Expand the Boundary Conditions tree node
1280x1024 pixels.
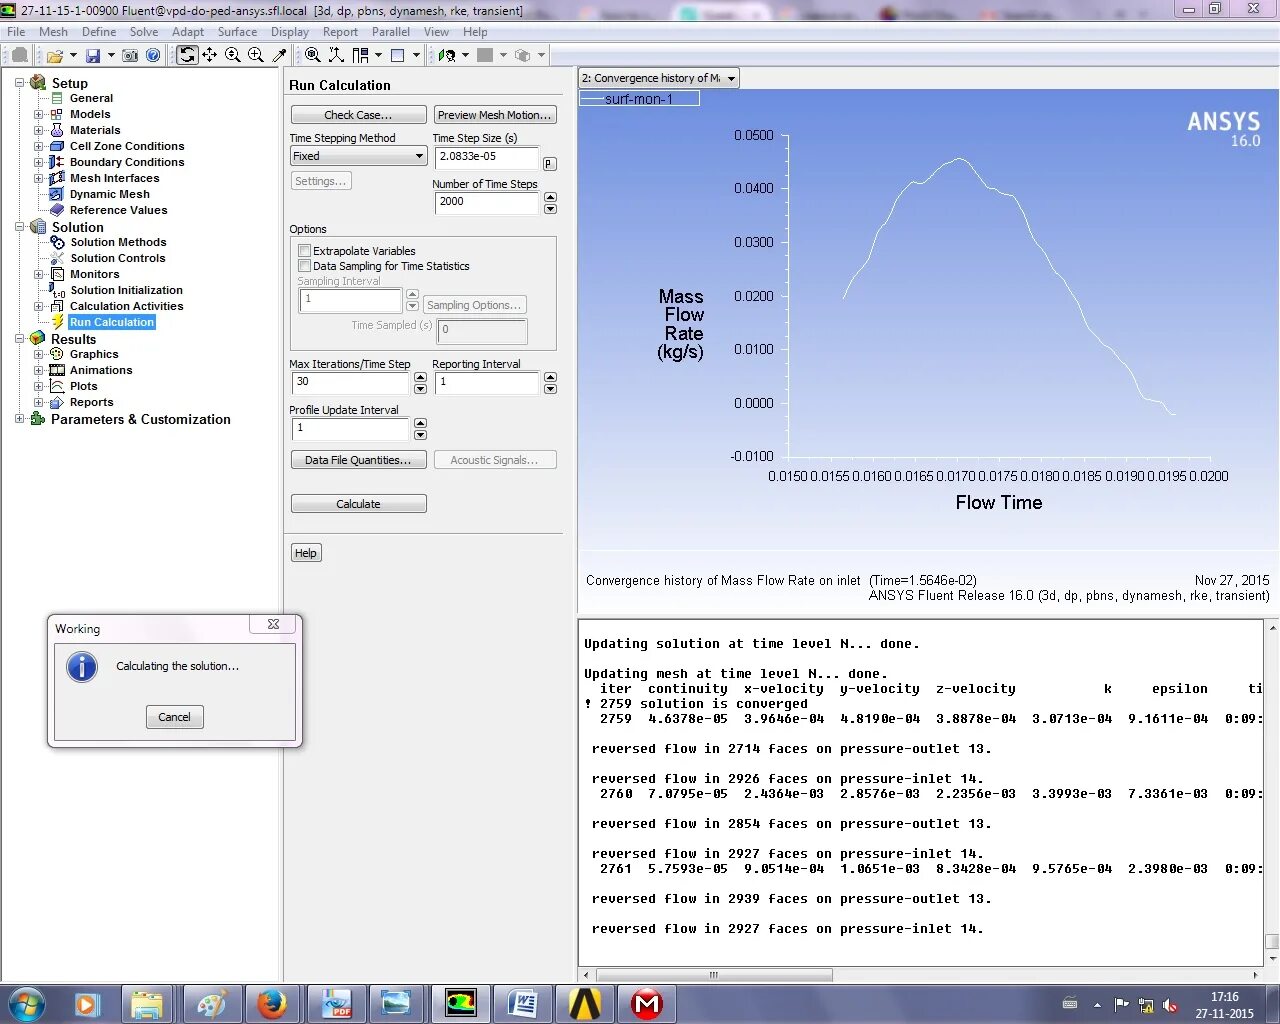39,162
